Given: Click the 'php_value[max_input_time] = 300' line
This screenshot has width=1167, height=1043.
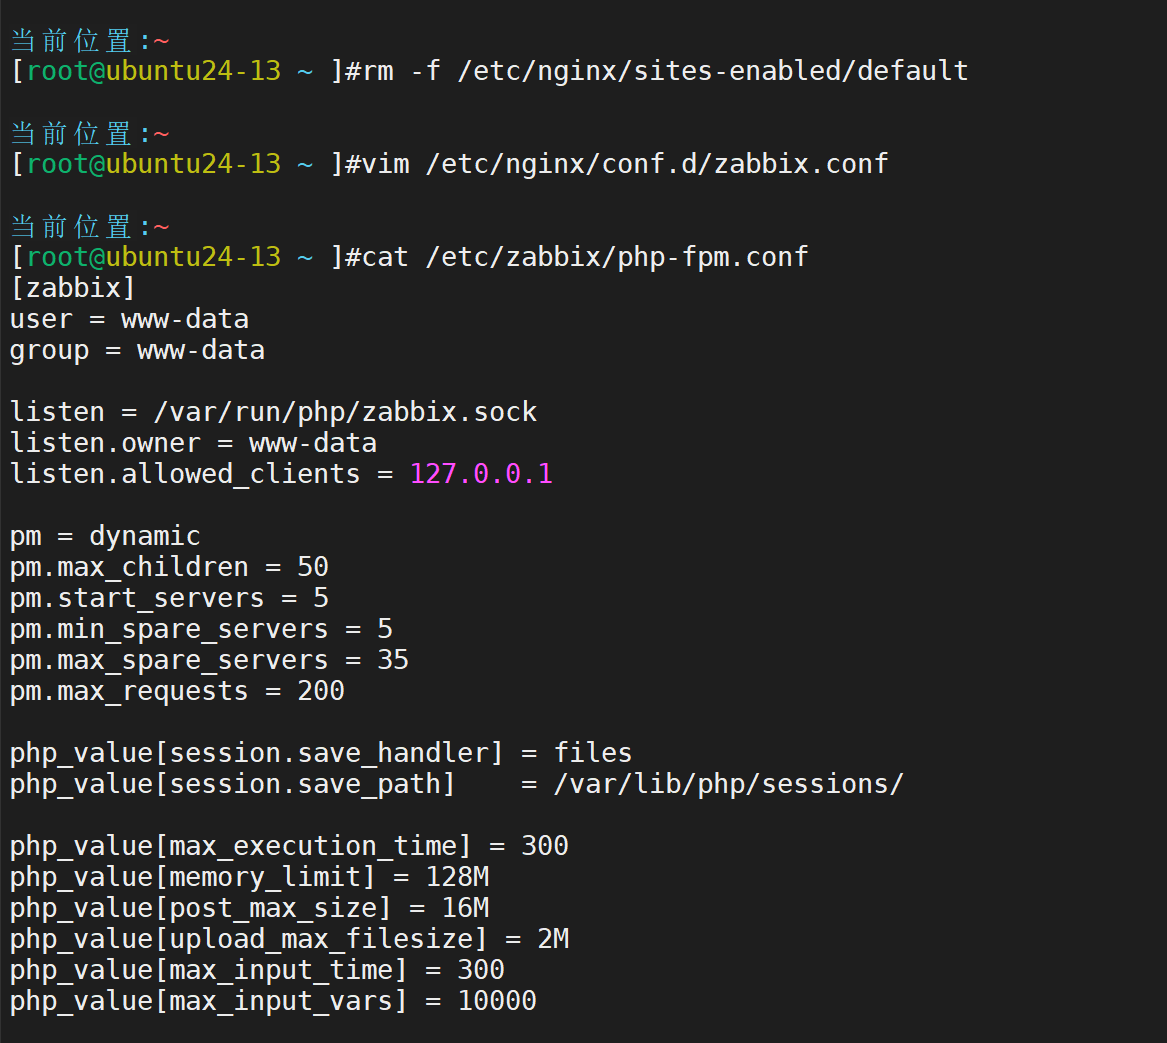Looking at the screenshot, I should (x=258, y=971).
